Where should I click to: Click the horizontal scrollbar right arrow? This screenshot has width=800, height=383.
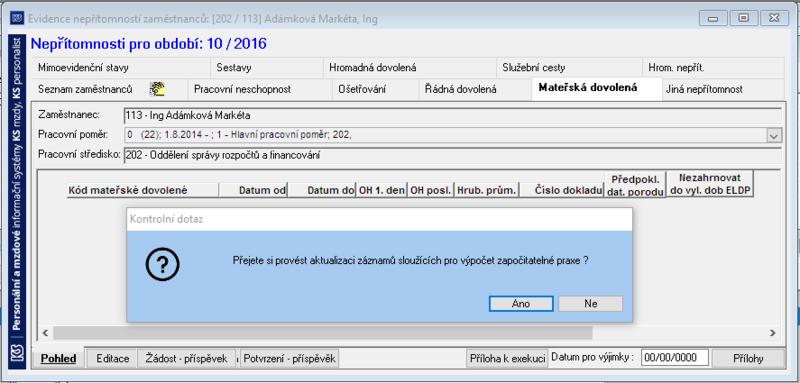point(773,333)
